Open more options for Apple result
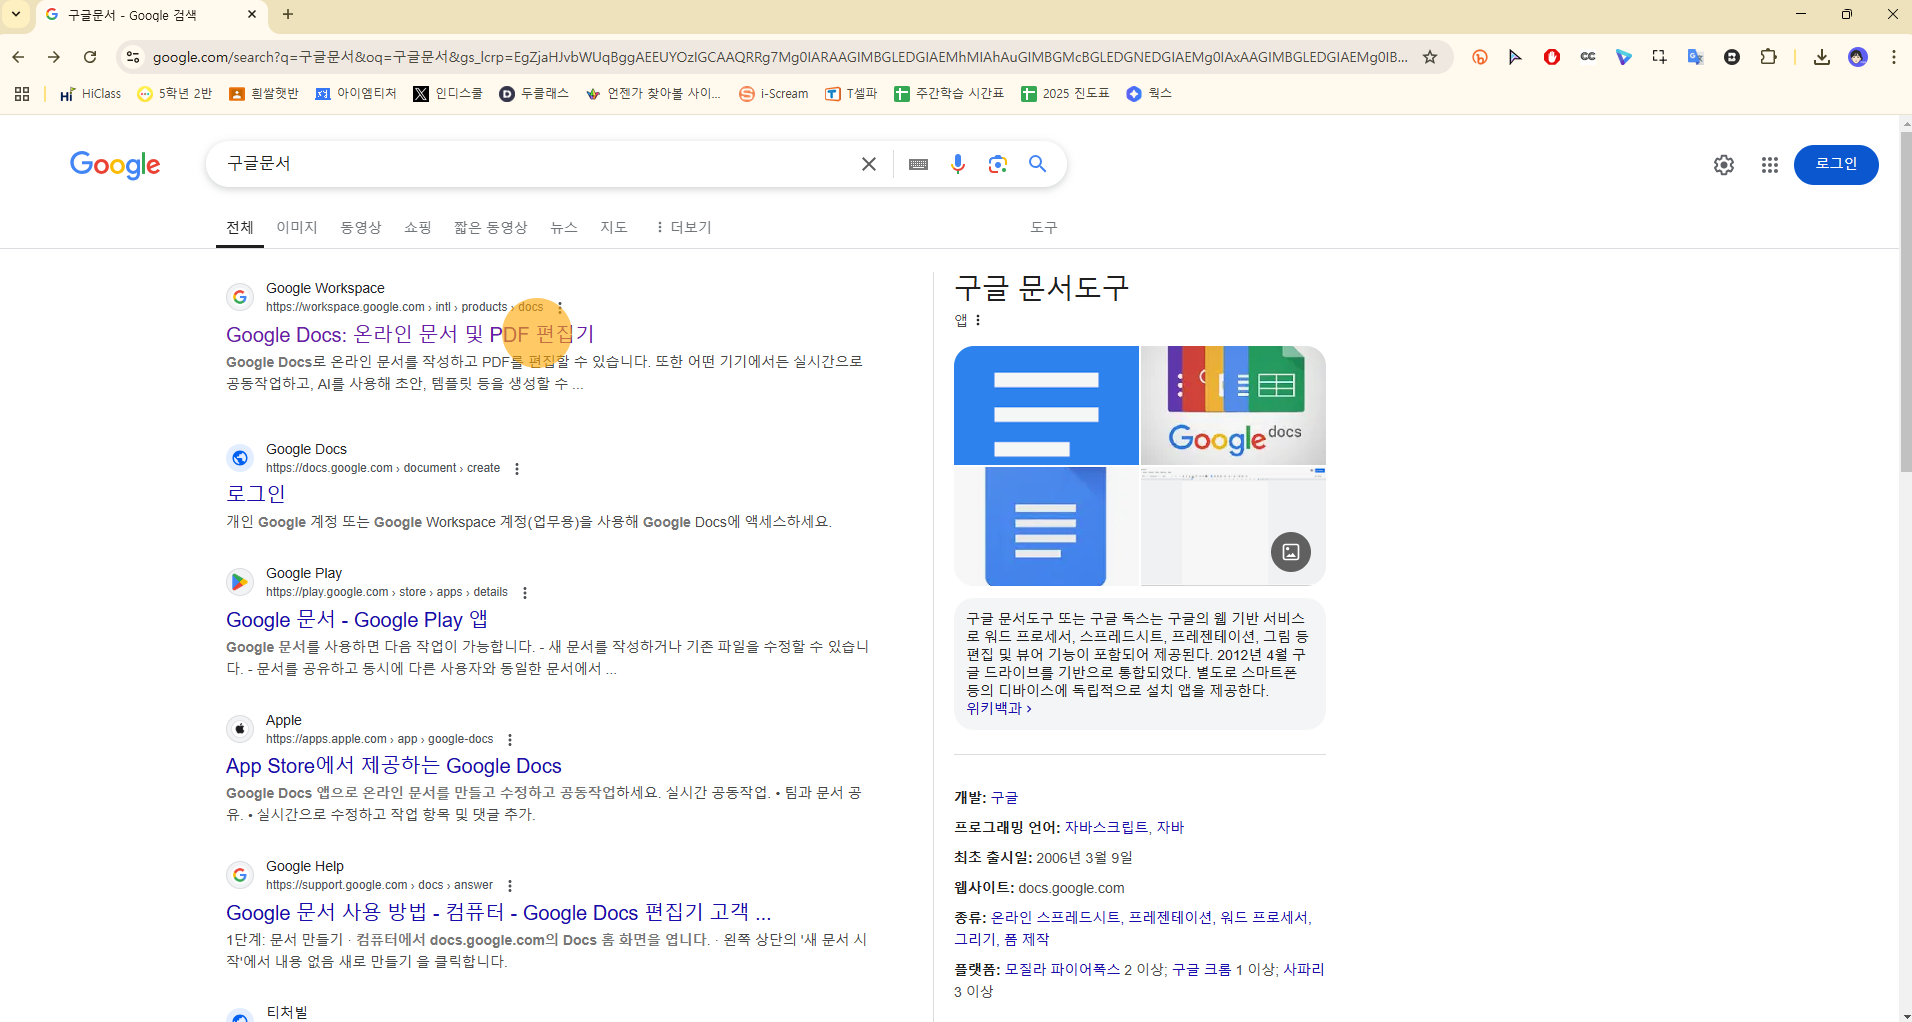The width and height of the screenshot is (1912, 1022). [x=510, y=740]
